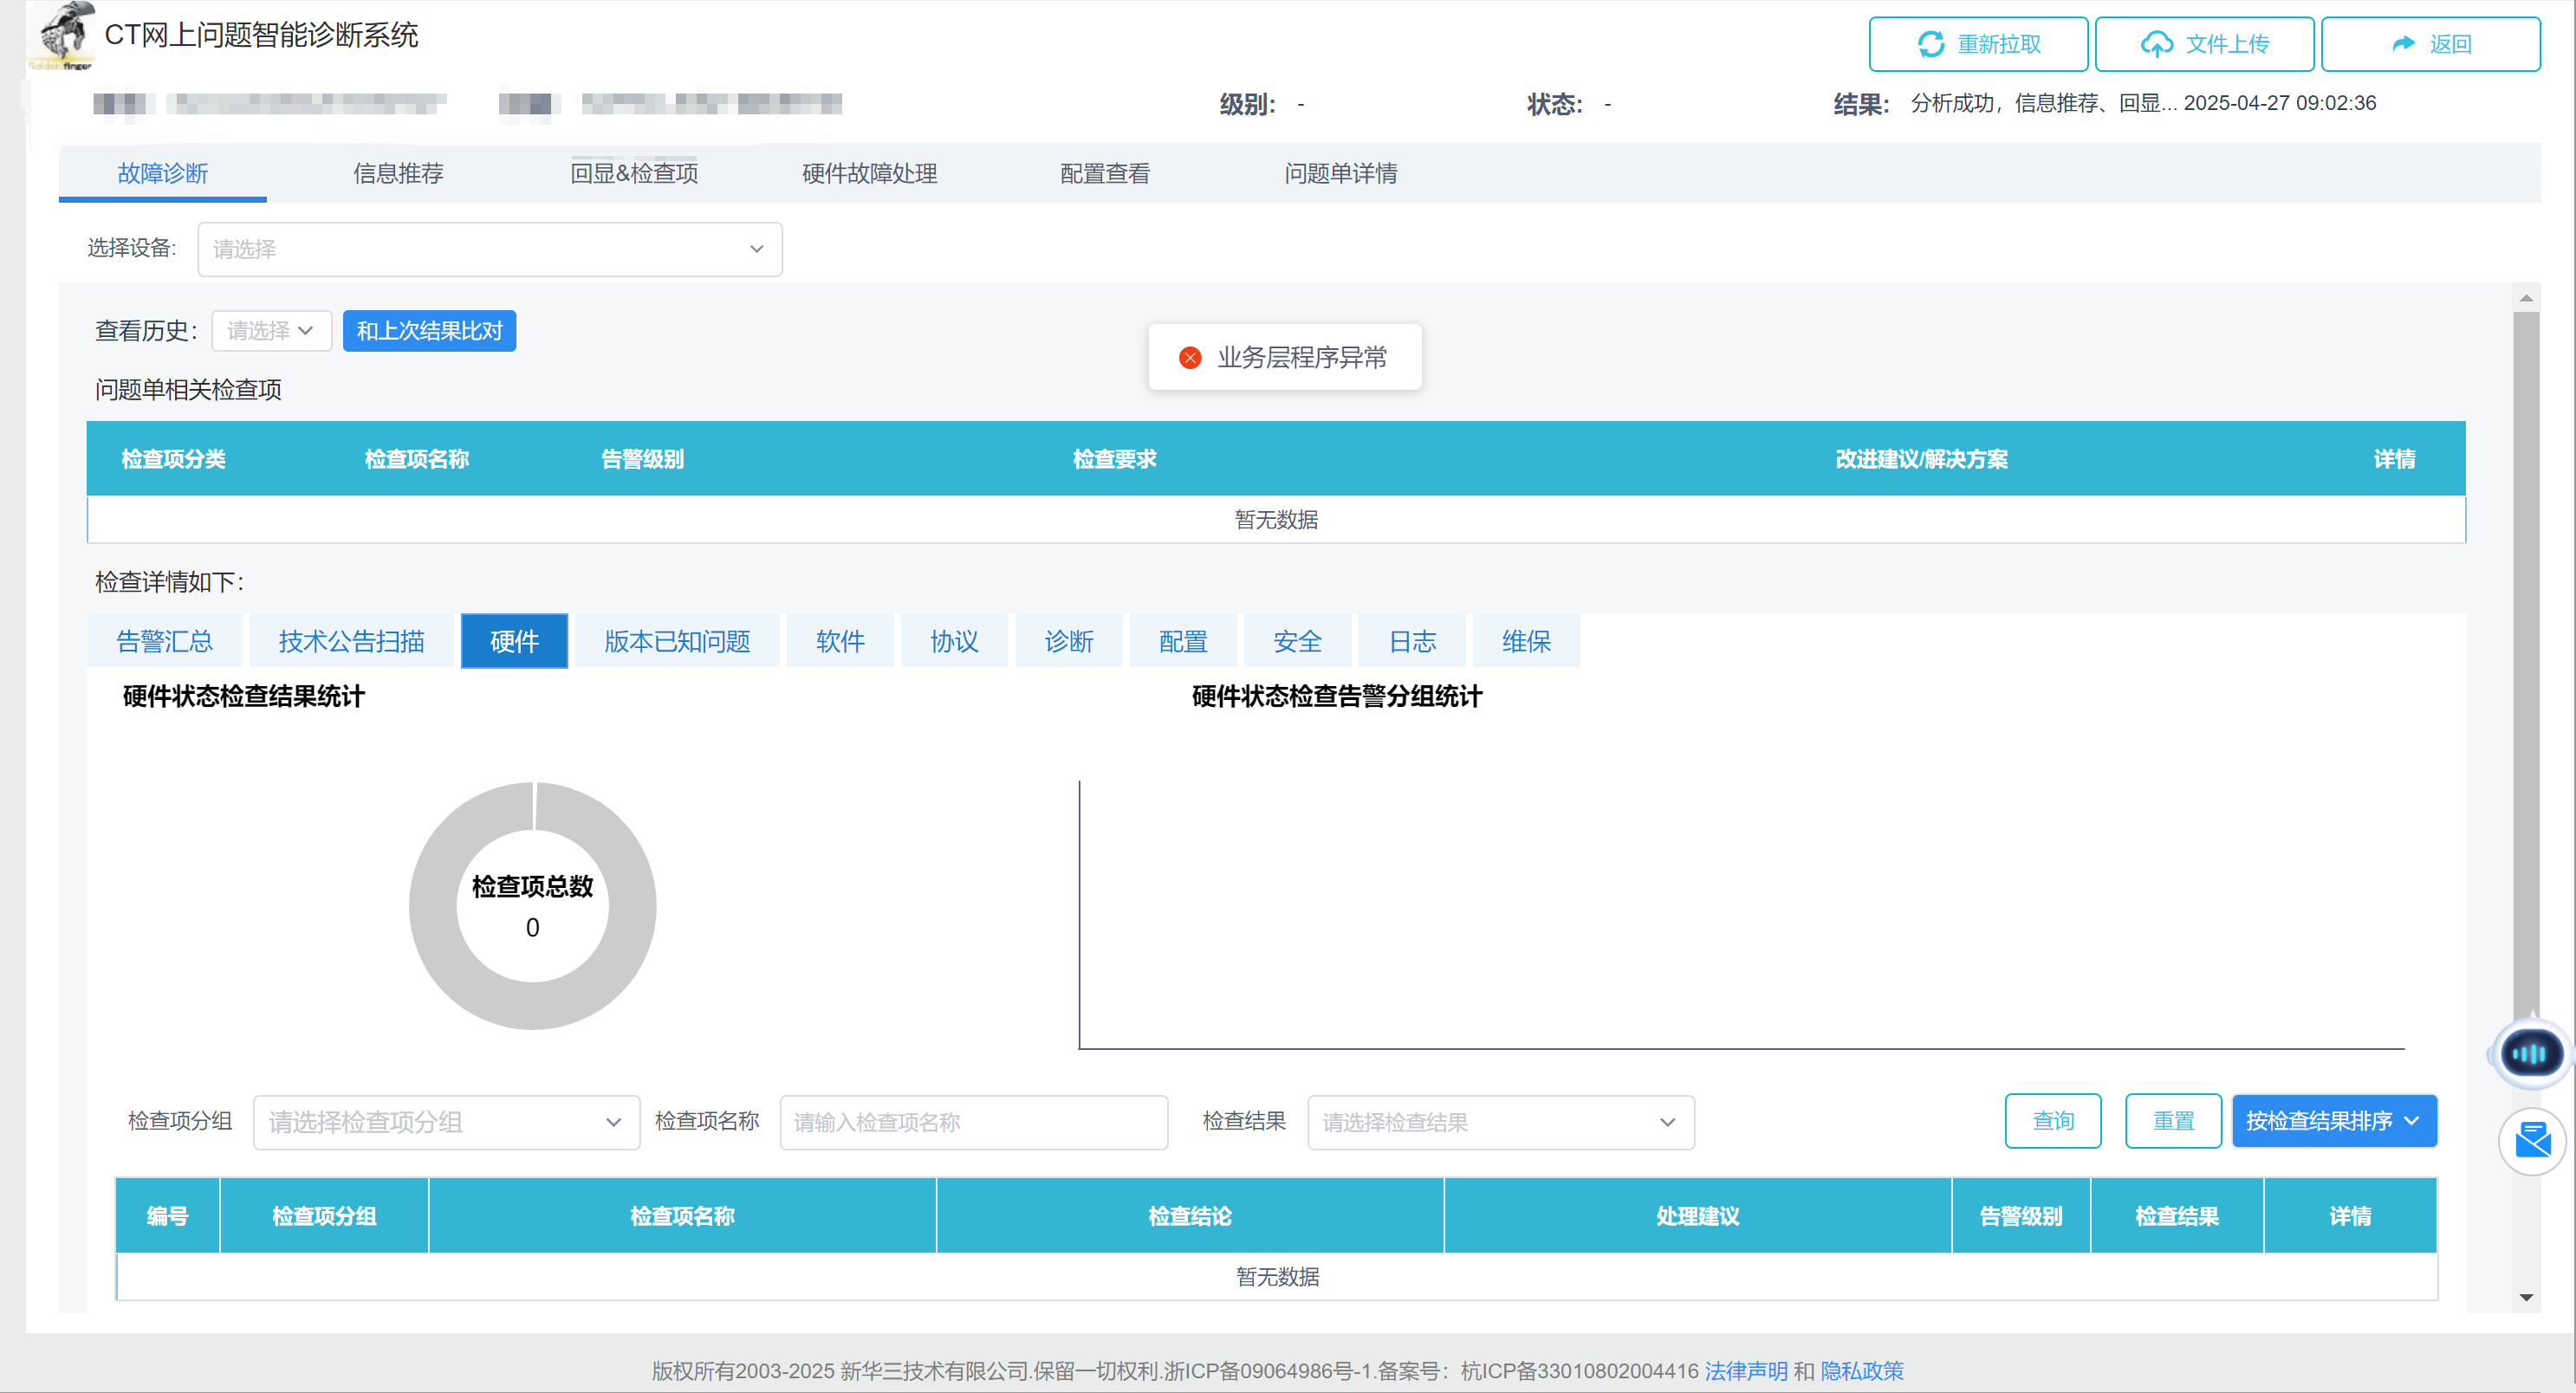This screenshot has height=1393, width=2576.
Task: Select the 版本已知问题 check tab
Action: [677, 641]
